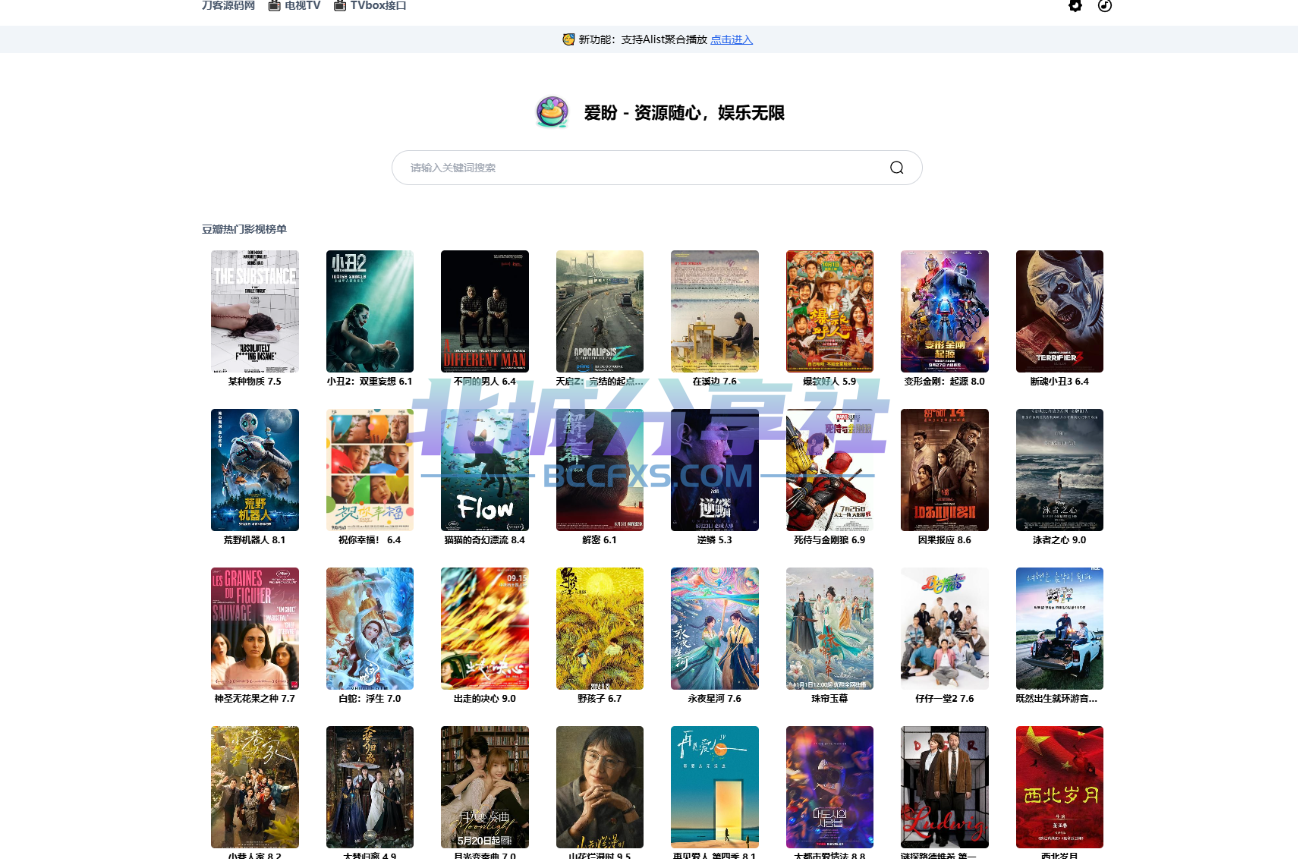Select the 祝你幸福! 6.4 title
This screenshot has height=859, width=1298.
(370, 541)
